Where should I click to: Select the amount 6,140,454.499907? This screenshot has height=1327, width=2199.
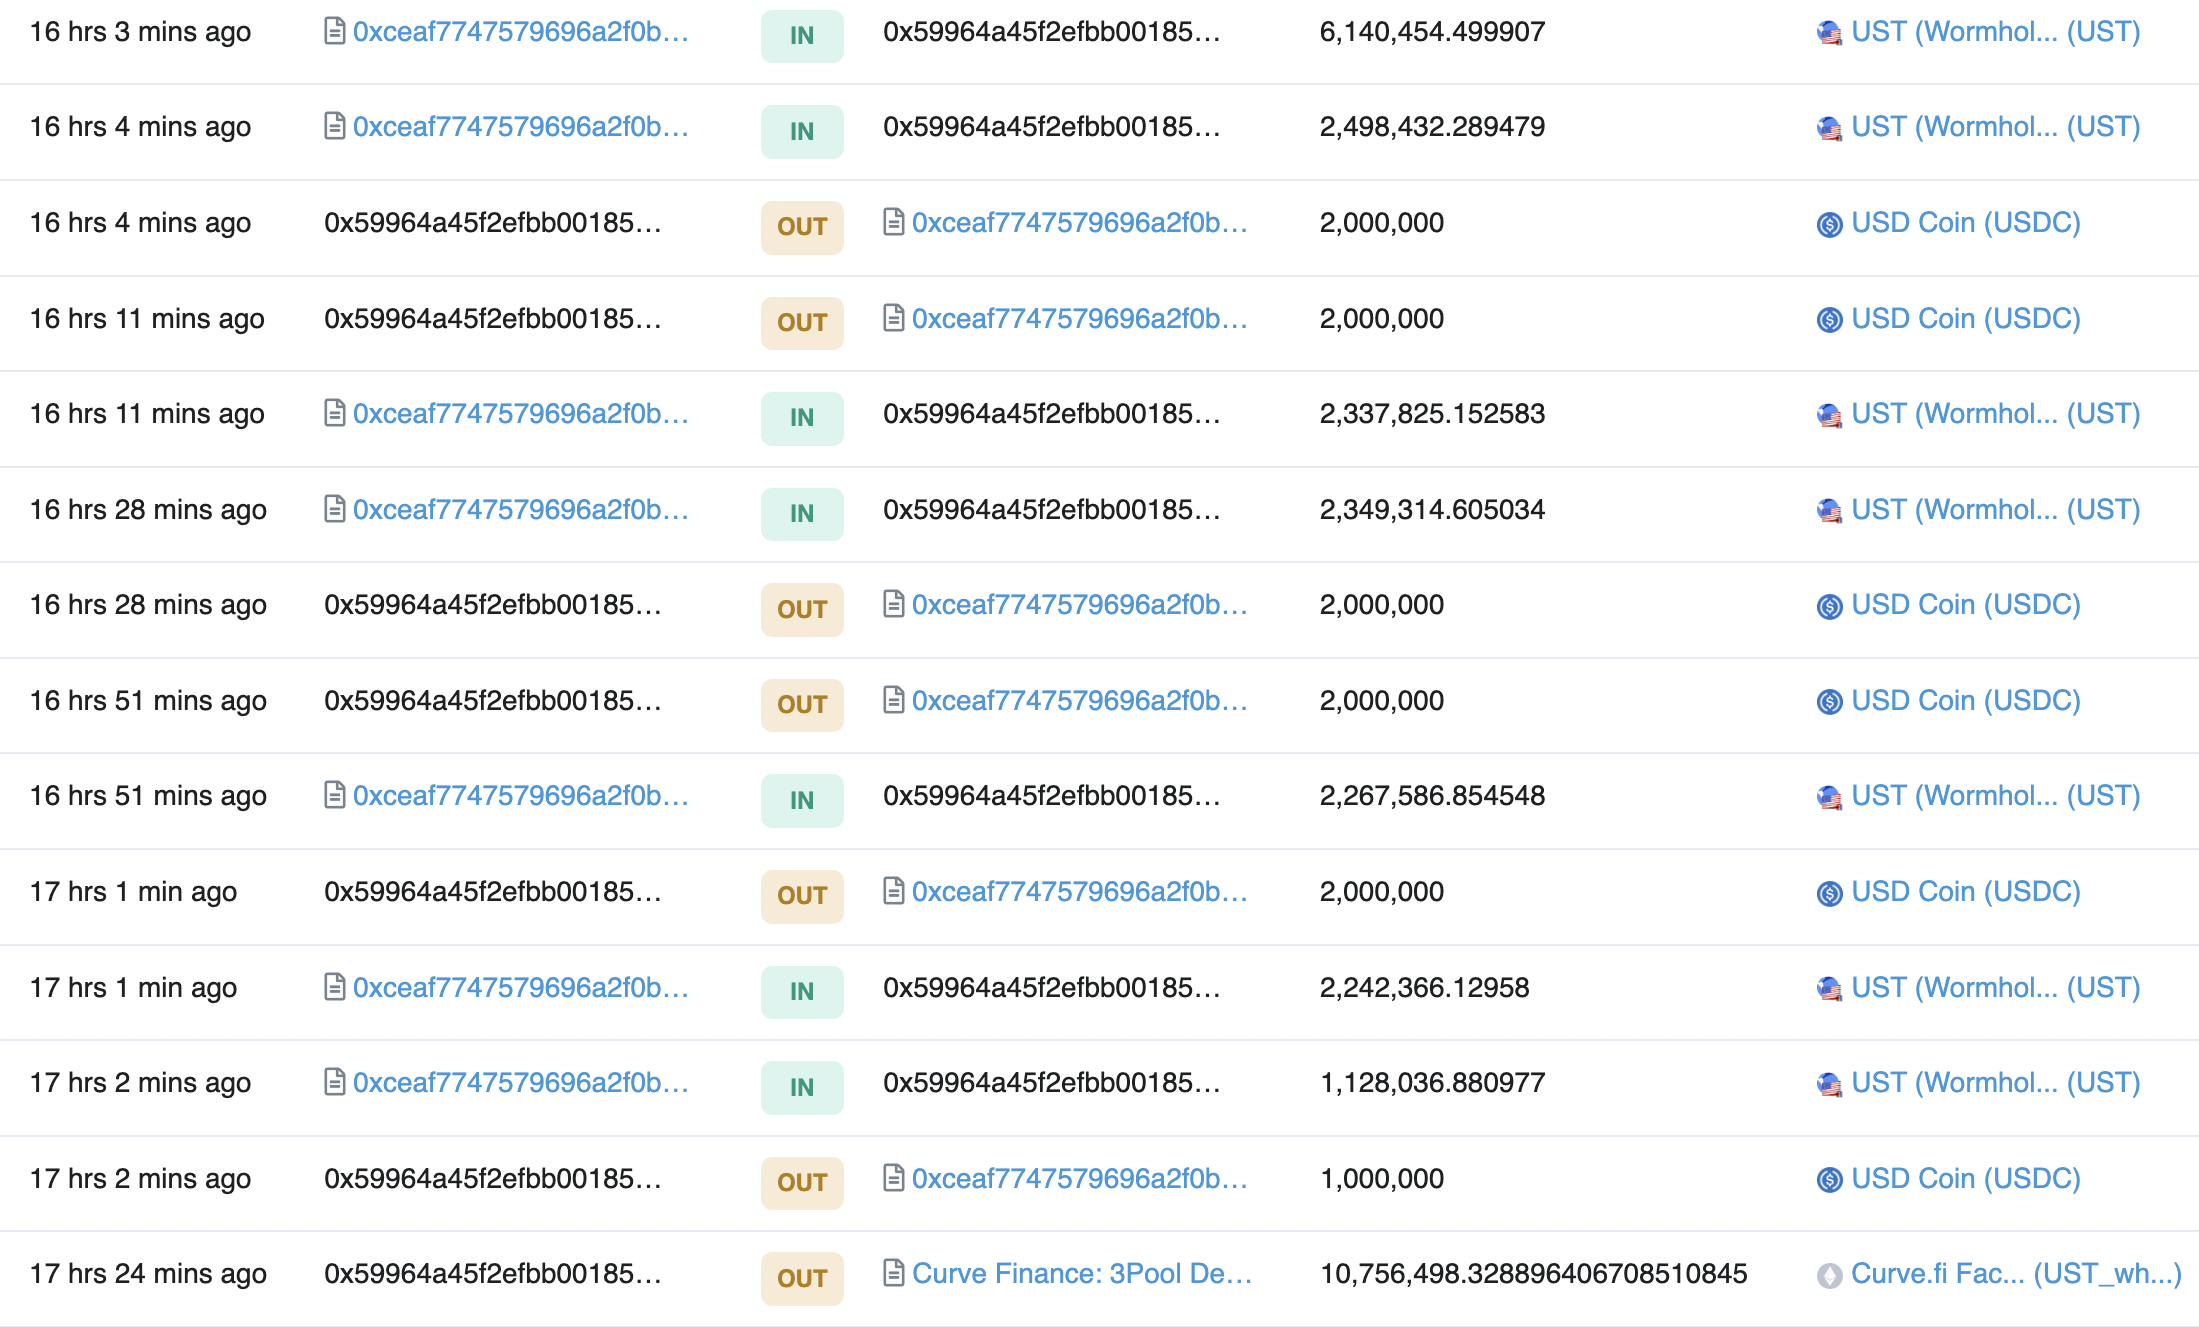coord(1433,31)
